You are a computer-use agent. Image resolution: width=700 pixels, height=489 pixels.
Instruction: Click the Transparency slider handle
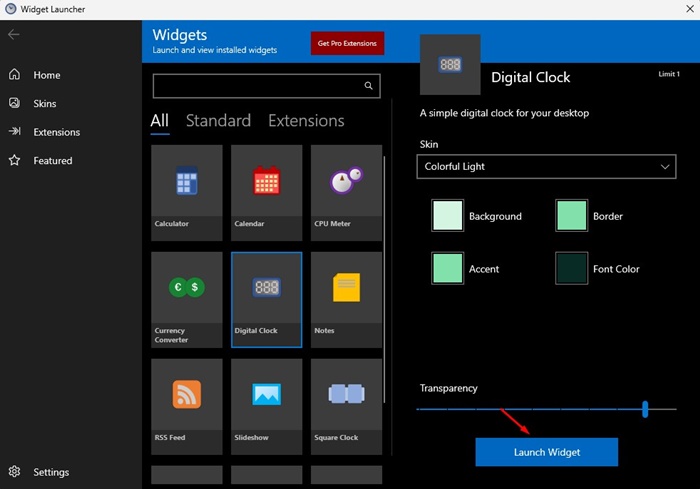click(645, 409)
